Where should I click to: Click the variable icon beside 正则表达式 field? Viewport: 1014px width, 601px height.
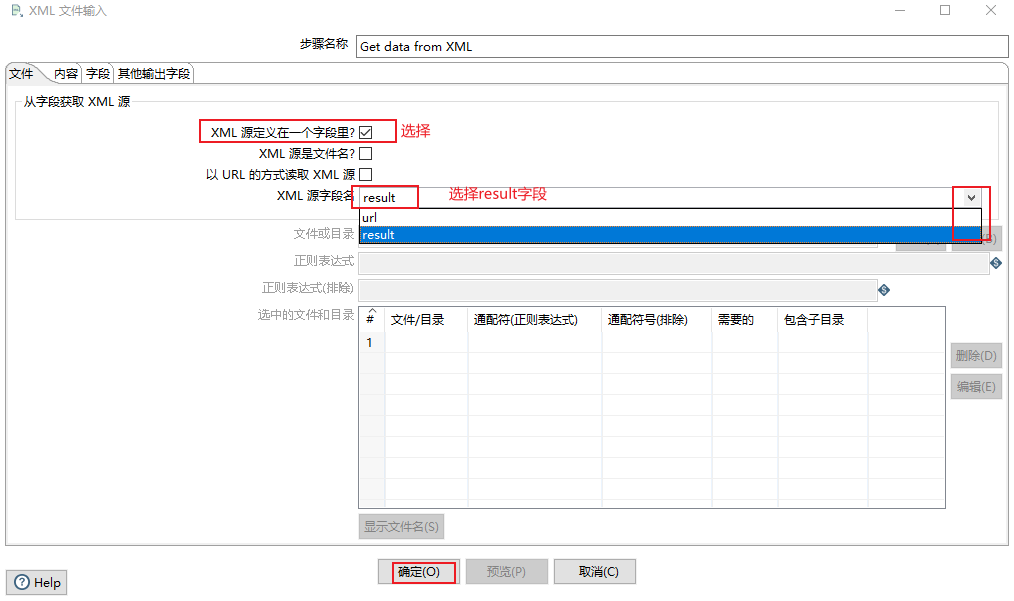pyautogui.click(x=996, y=263)
